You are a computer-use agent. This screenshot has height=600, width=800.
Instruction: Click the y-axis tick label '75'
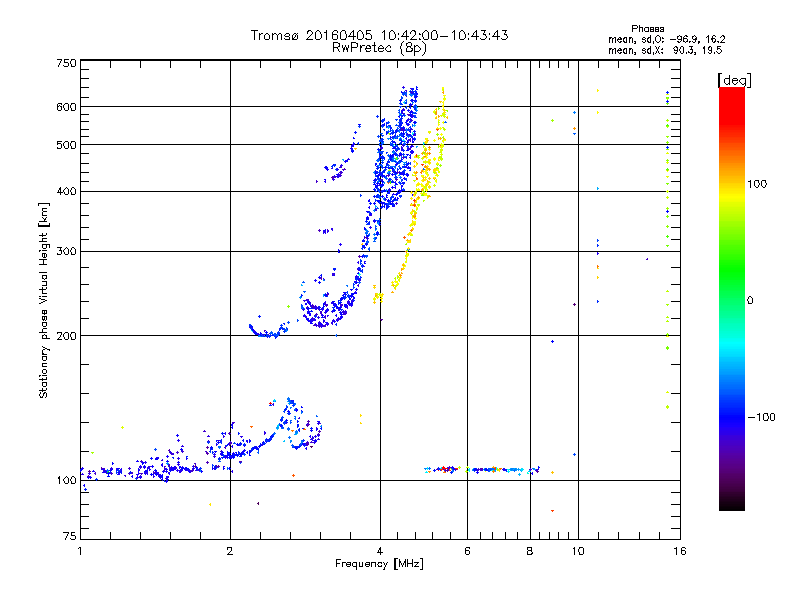[x=70, y=536]
